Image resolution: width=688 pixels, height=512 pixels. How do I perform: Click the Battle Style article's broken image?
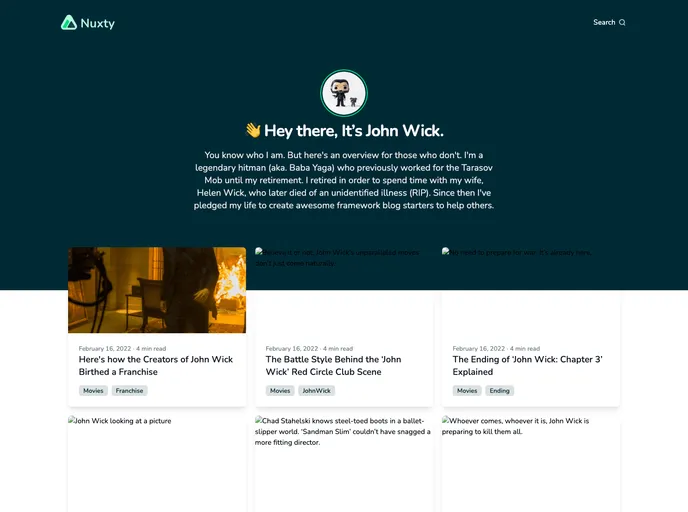343,290
